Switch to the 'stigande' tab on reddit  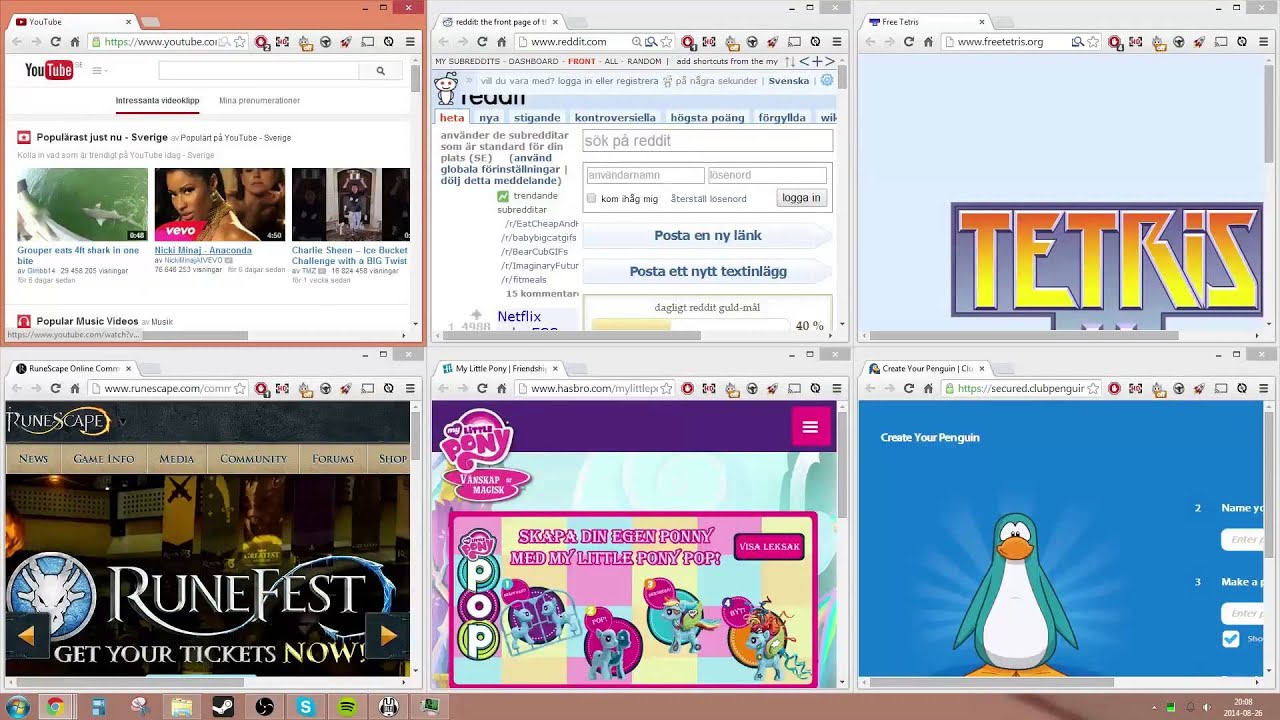point(537,118)
